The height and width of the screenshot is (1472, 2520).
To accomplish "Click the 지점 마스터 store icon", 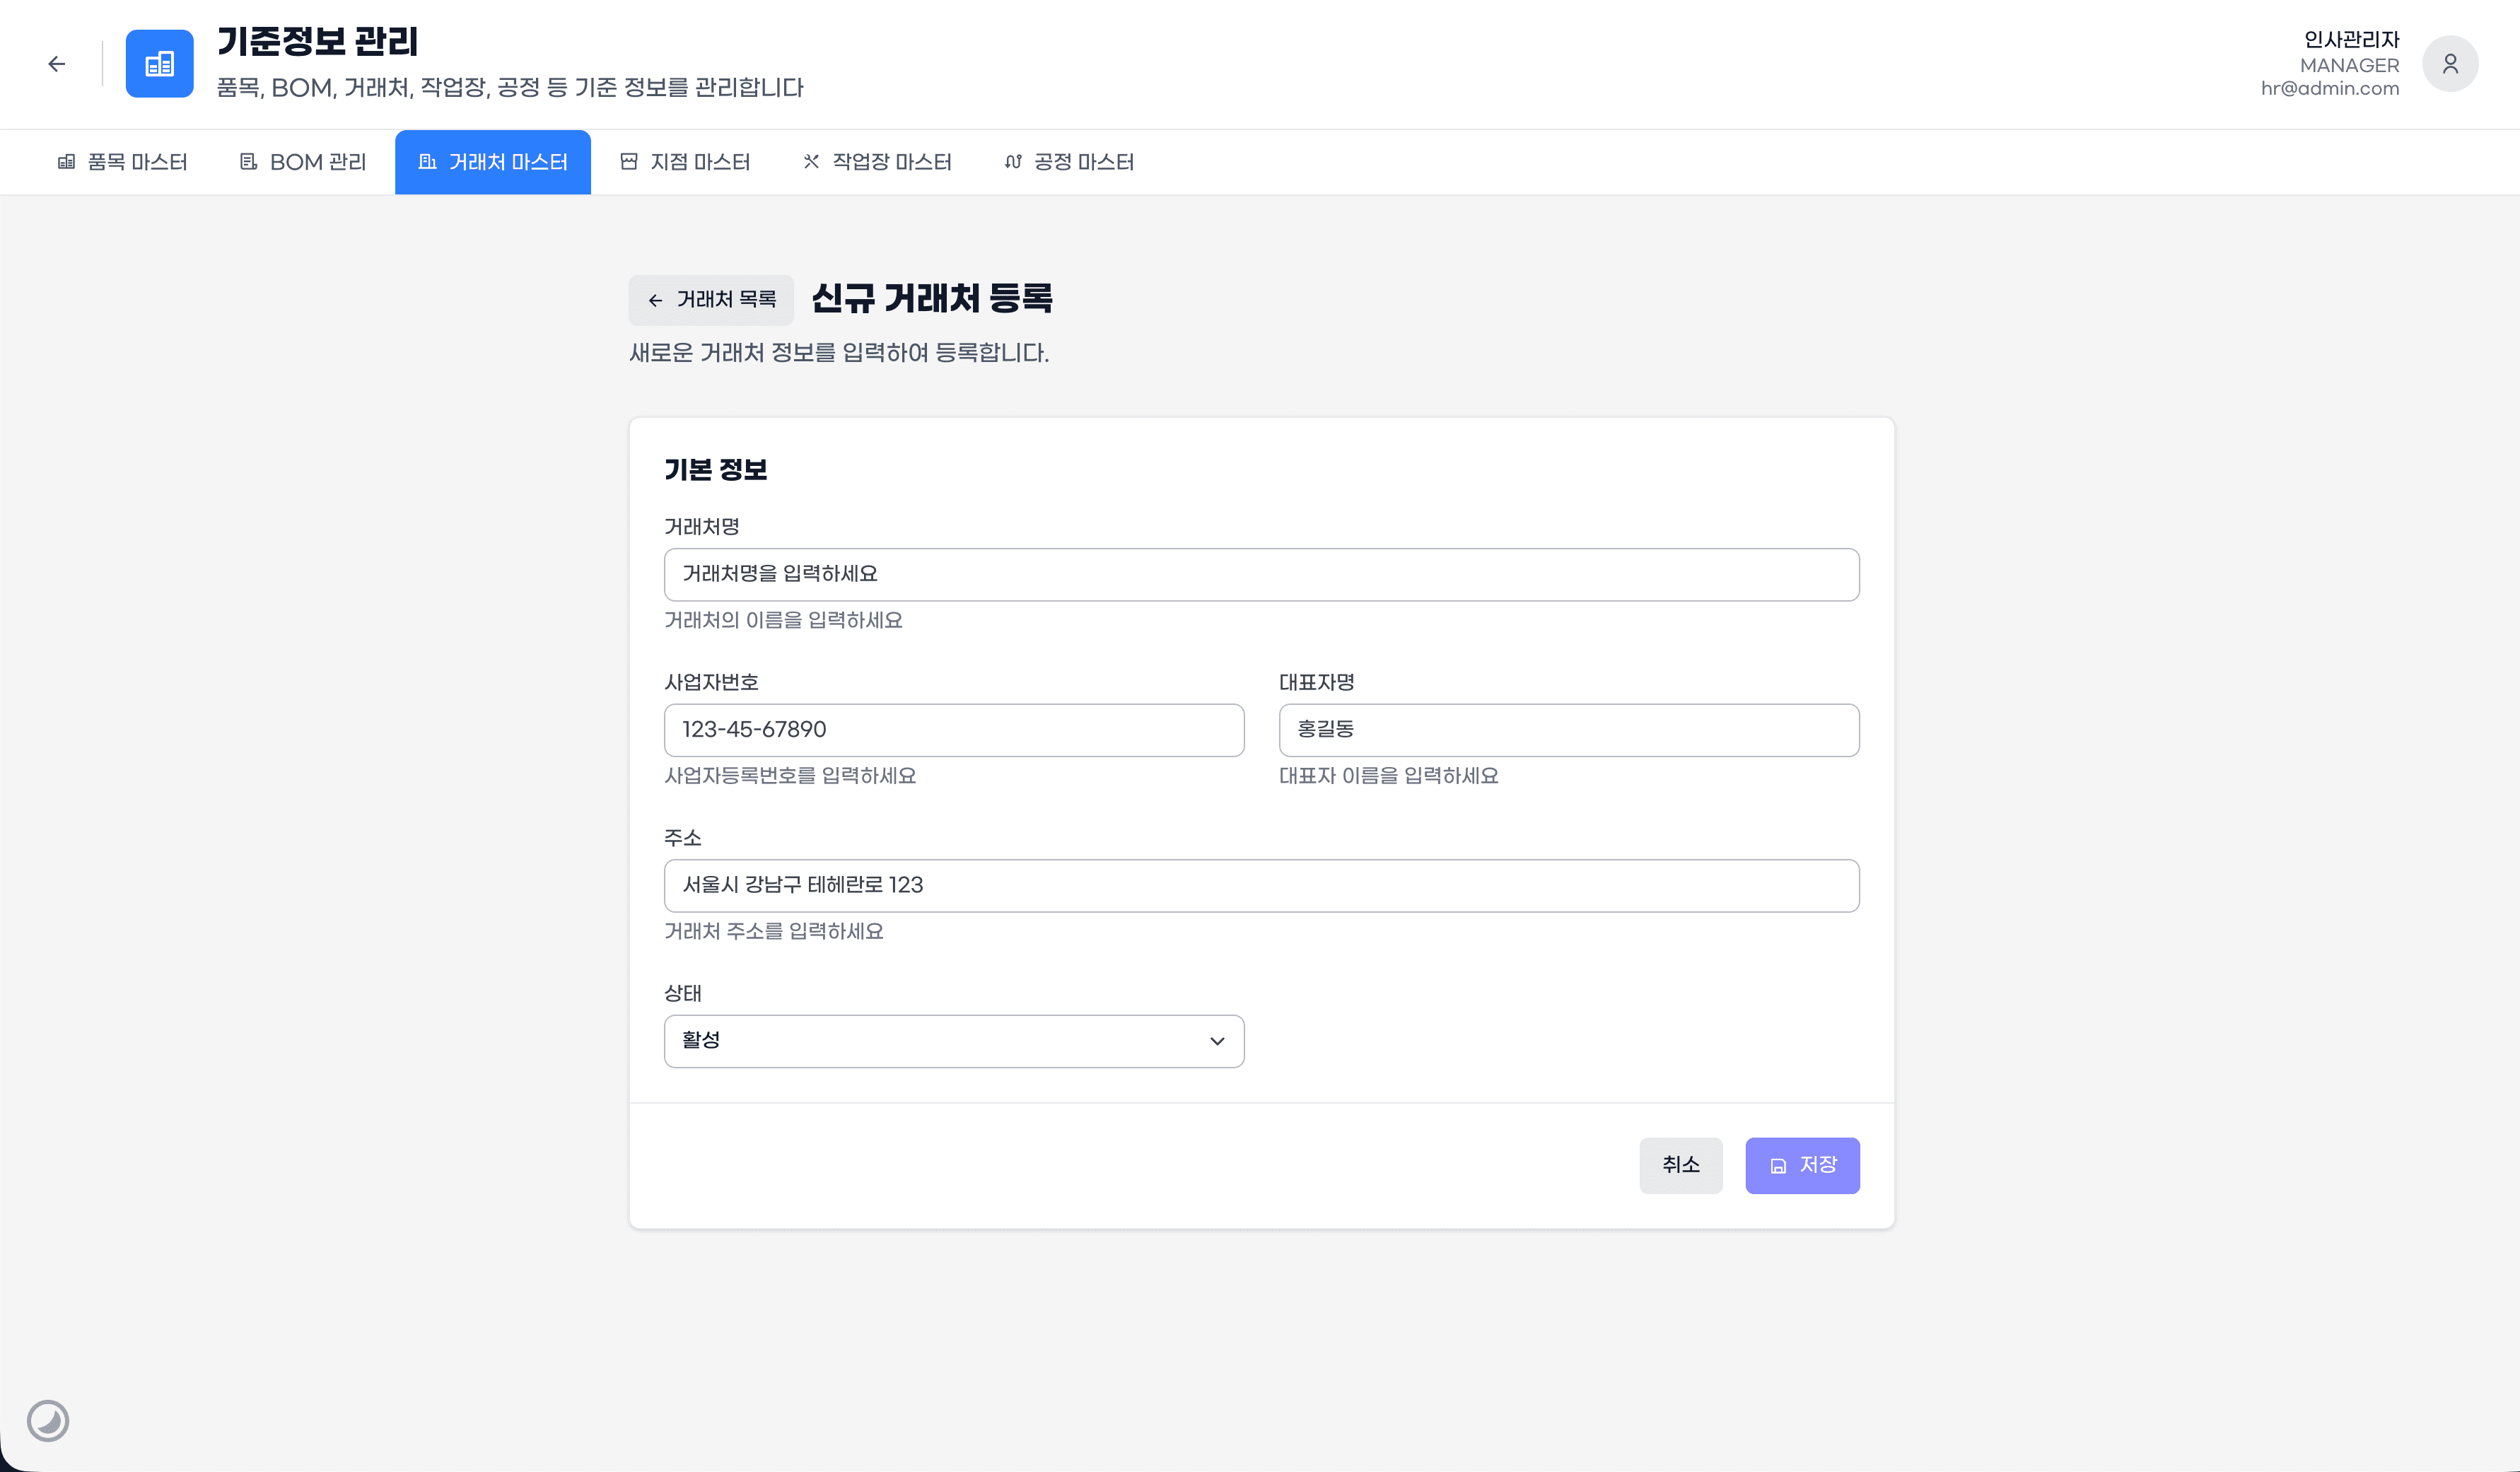I will click(629, 162).
